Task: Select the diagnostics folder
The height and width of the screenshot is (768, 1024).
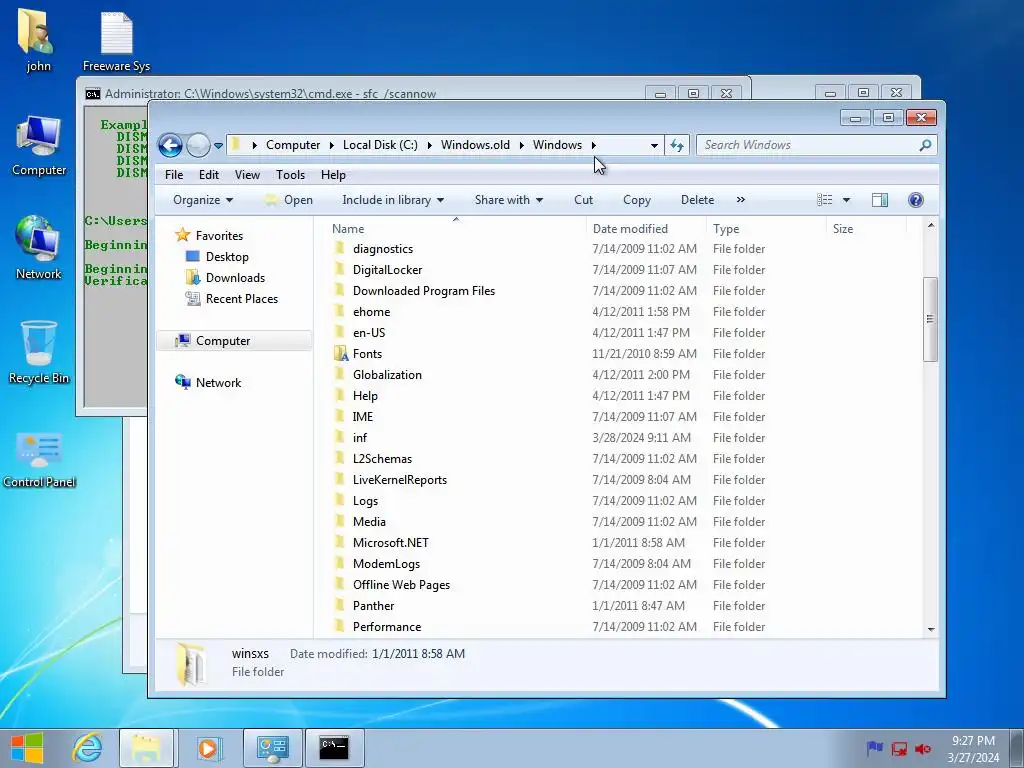Action: point(383,249)
